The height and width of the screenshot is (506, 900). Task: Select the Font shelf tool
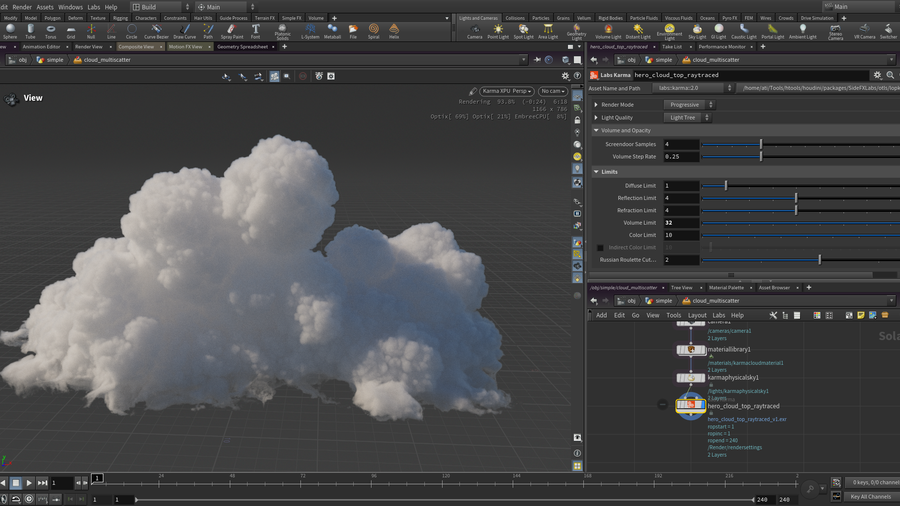(x=255, y=31)
